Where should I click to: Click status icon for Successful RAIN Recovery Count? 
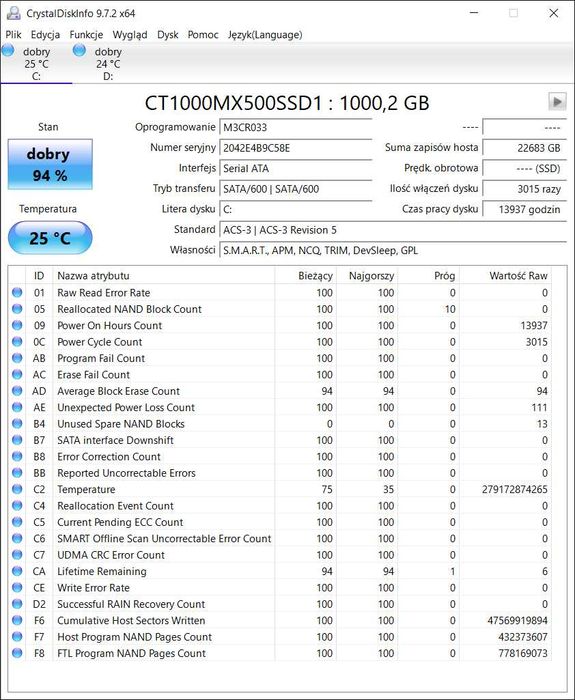(x=17, y=604)
